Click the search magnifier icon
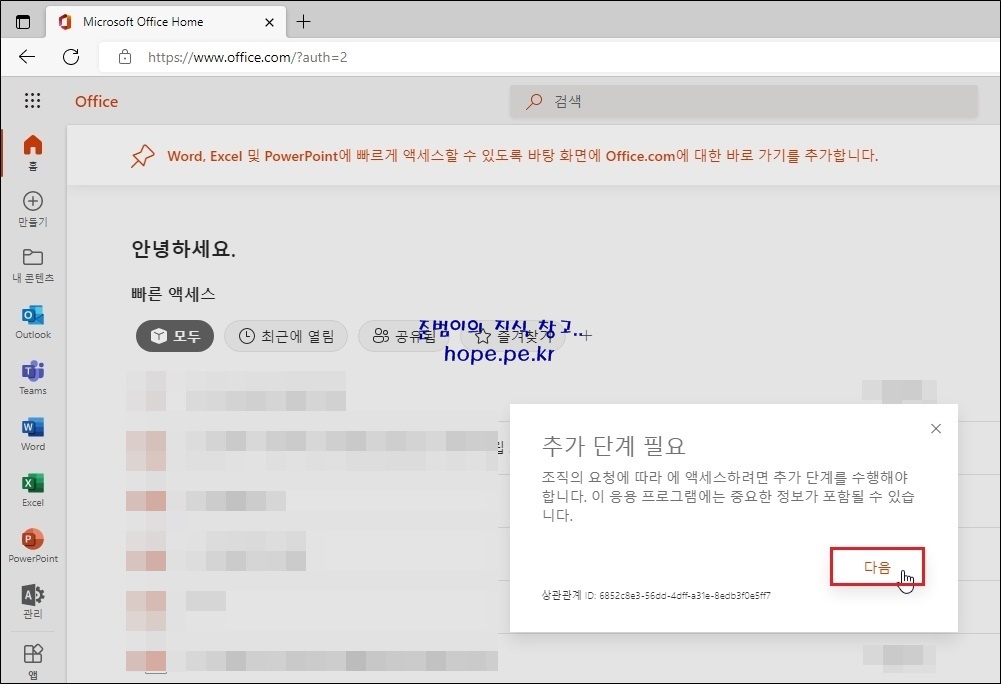Screen dimensions: 1001x684 [x=534, y=101]
